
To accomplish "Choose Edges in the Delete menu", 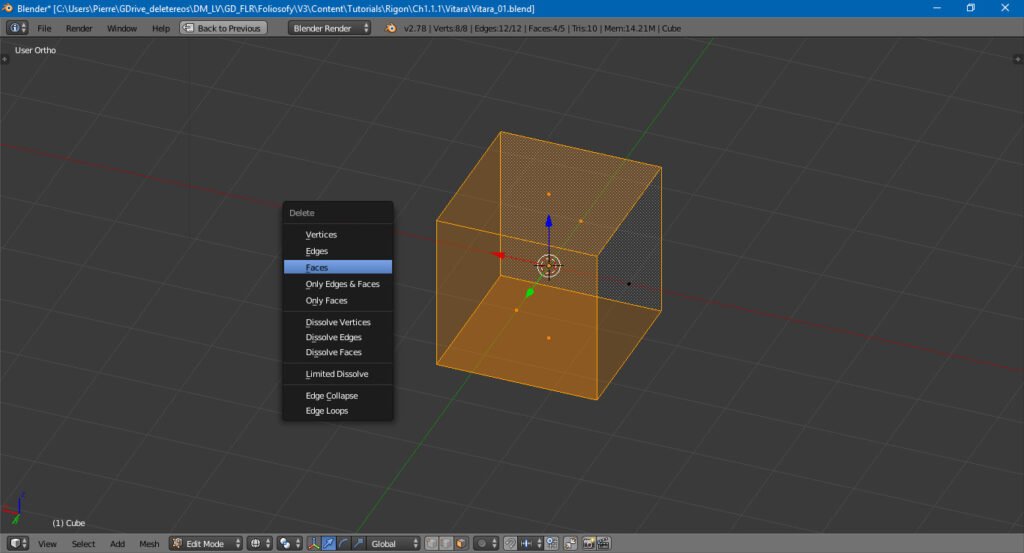I will 338,251.
